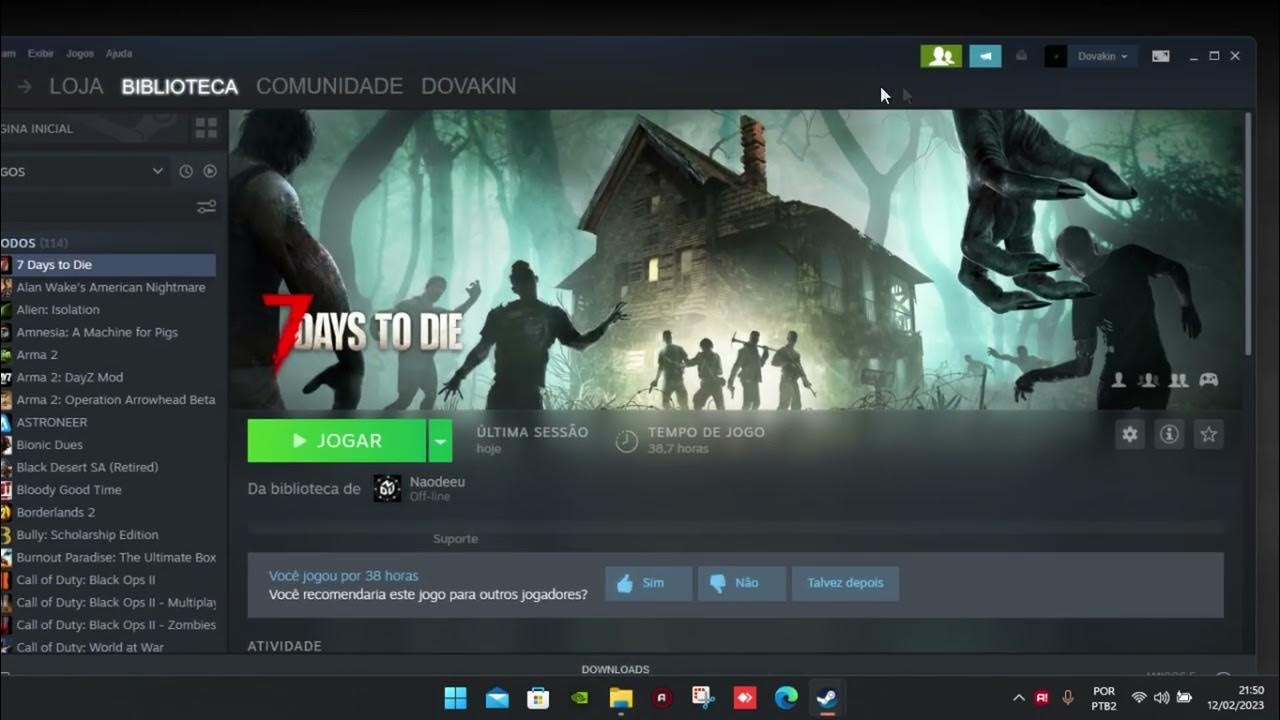The width and height of the screenshot is (1280, 720).
Task: Open the DOVAKIN profile tab
Action: (469, 86)
